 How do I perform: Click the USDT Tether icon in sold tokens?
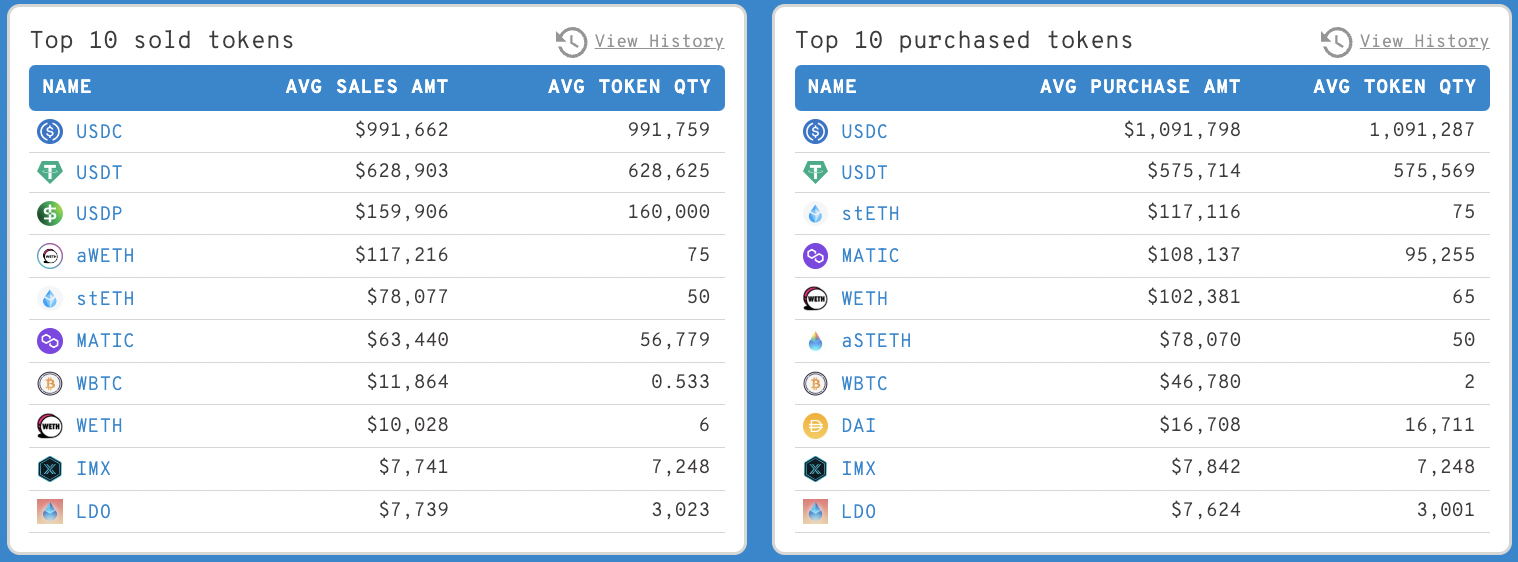tap(50, 172)
